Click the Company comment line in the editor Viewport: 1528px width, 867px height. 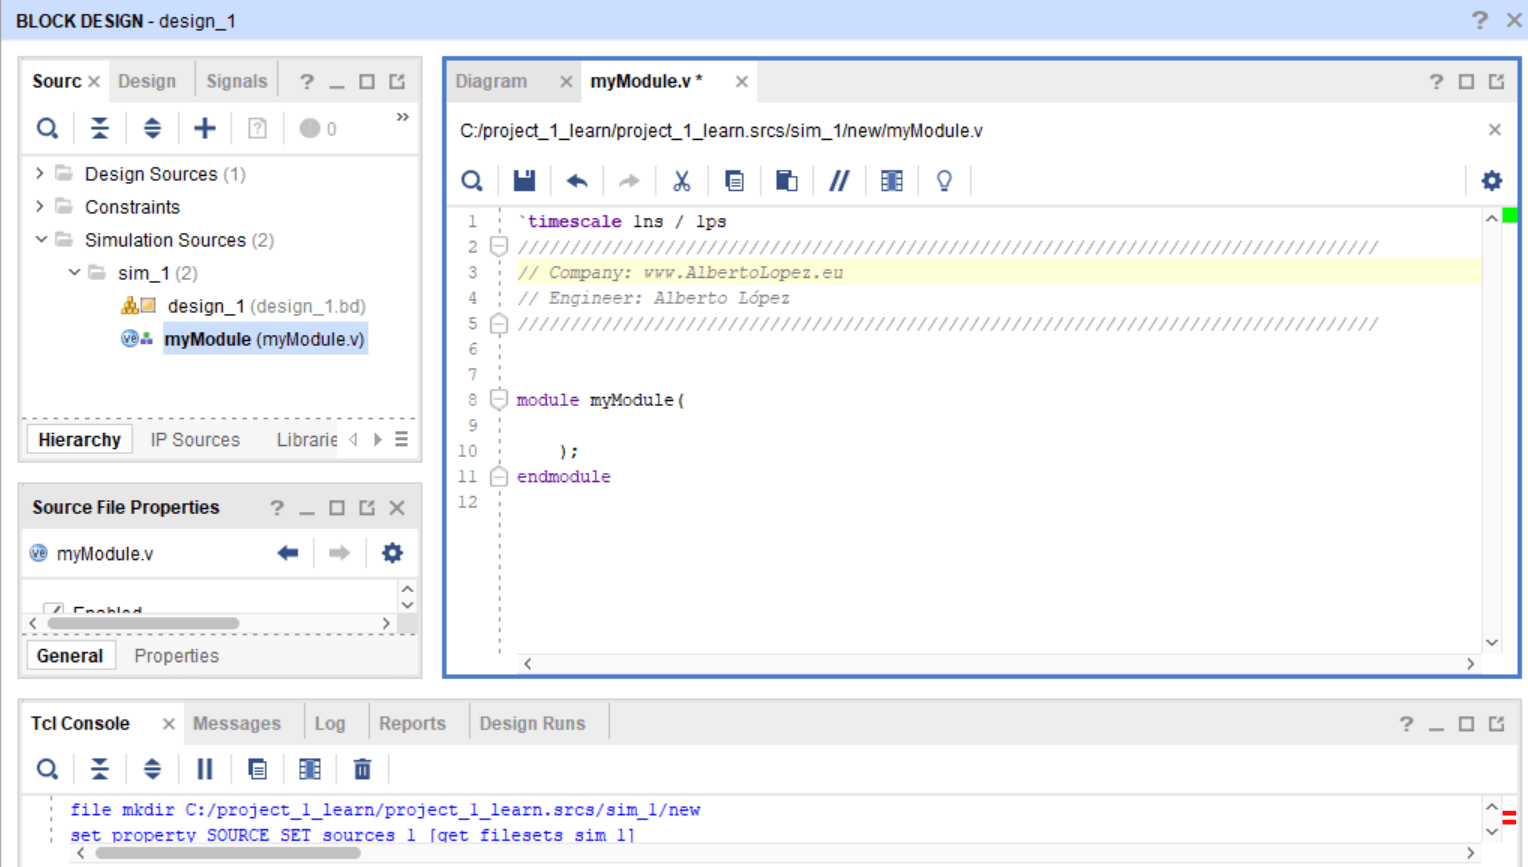(x=680, y=272)
